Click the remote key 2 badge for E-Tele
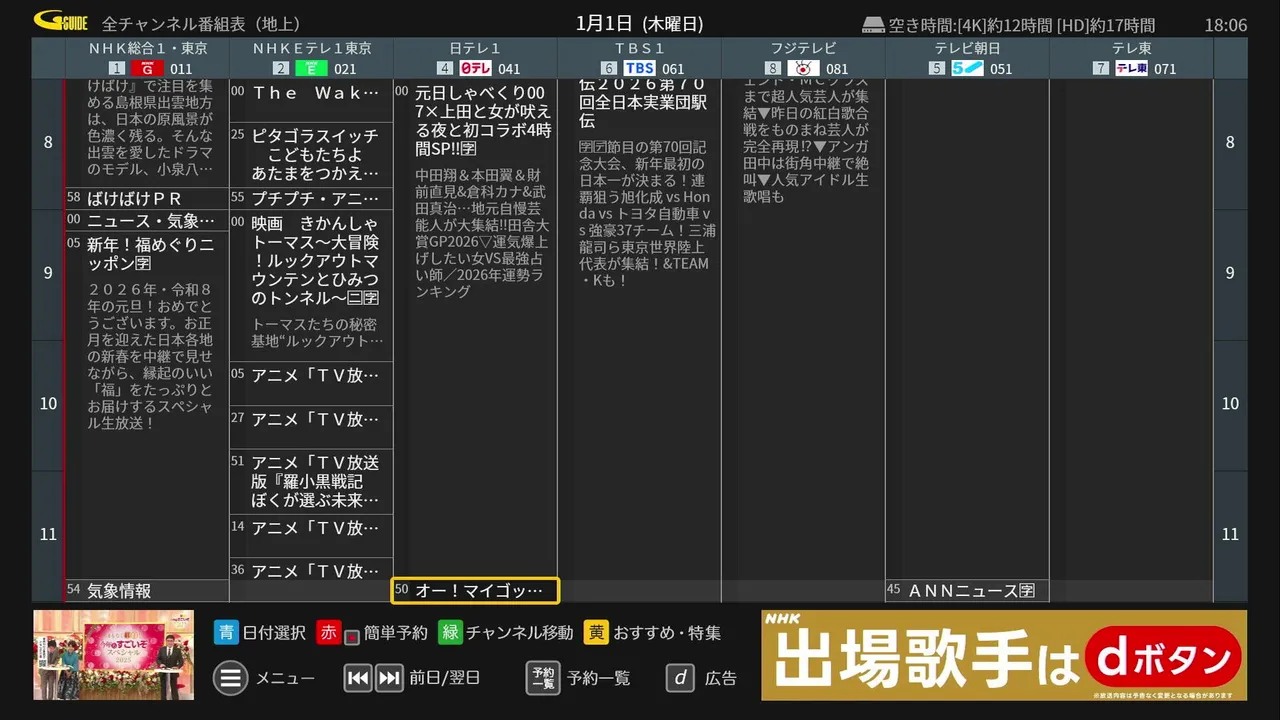Screen dimensions: 1280x720 coord(281,68)
